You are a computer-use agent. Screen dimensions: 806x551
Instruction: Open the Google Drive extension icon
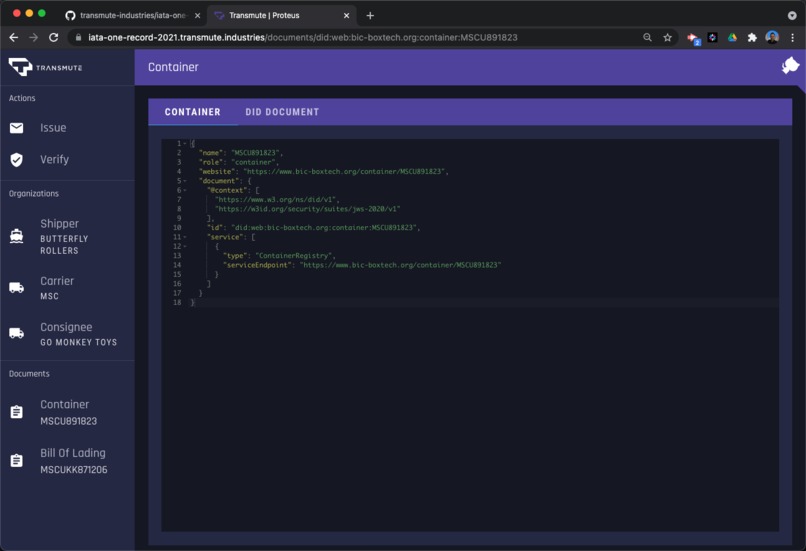click(732, 38)
